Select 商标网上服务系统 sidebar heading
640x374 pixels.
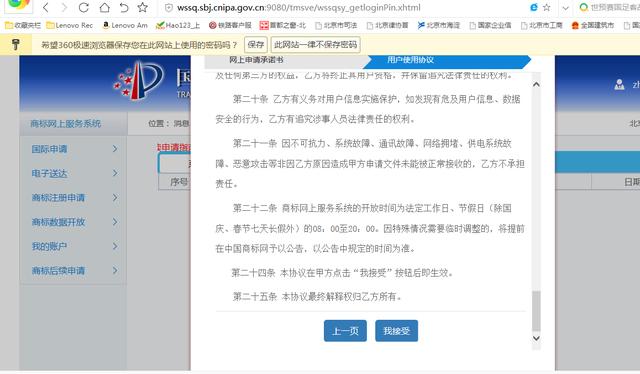coord(65,124)
